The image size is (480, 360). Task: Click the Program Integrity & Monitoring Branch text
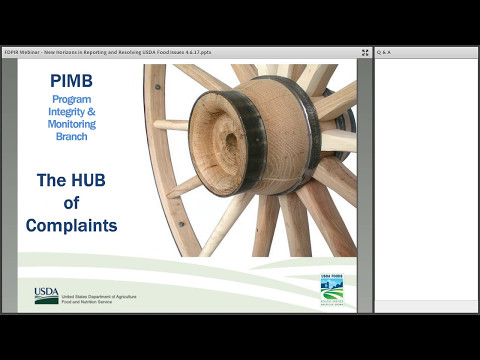click(x=72, y=118)
